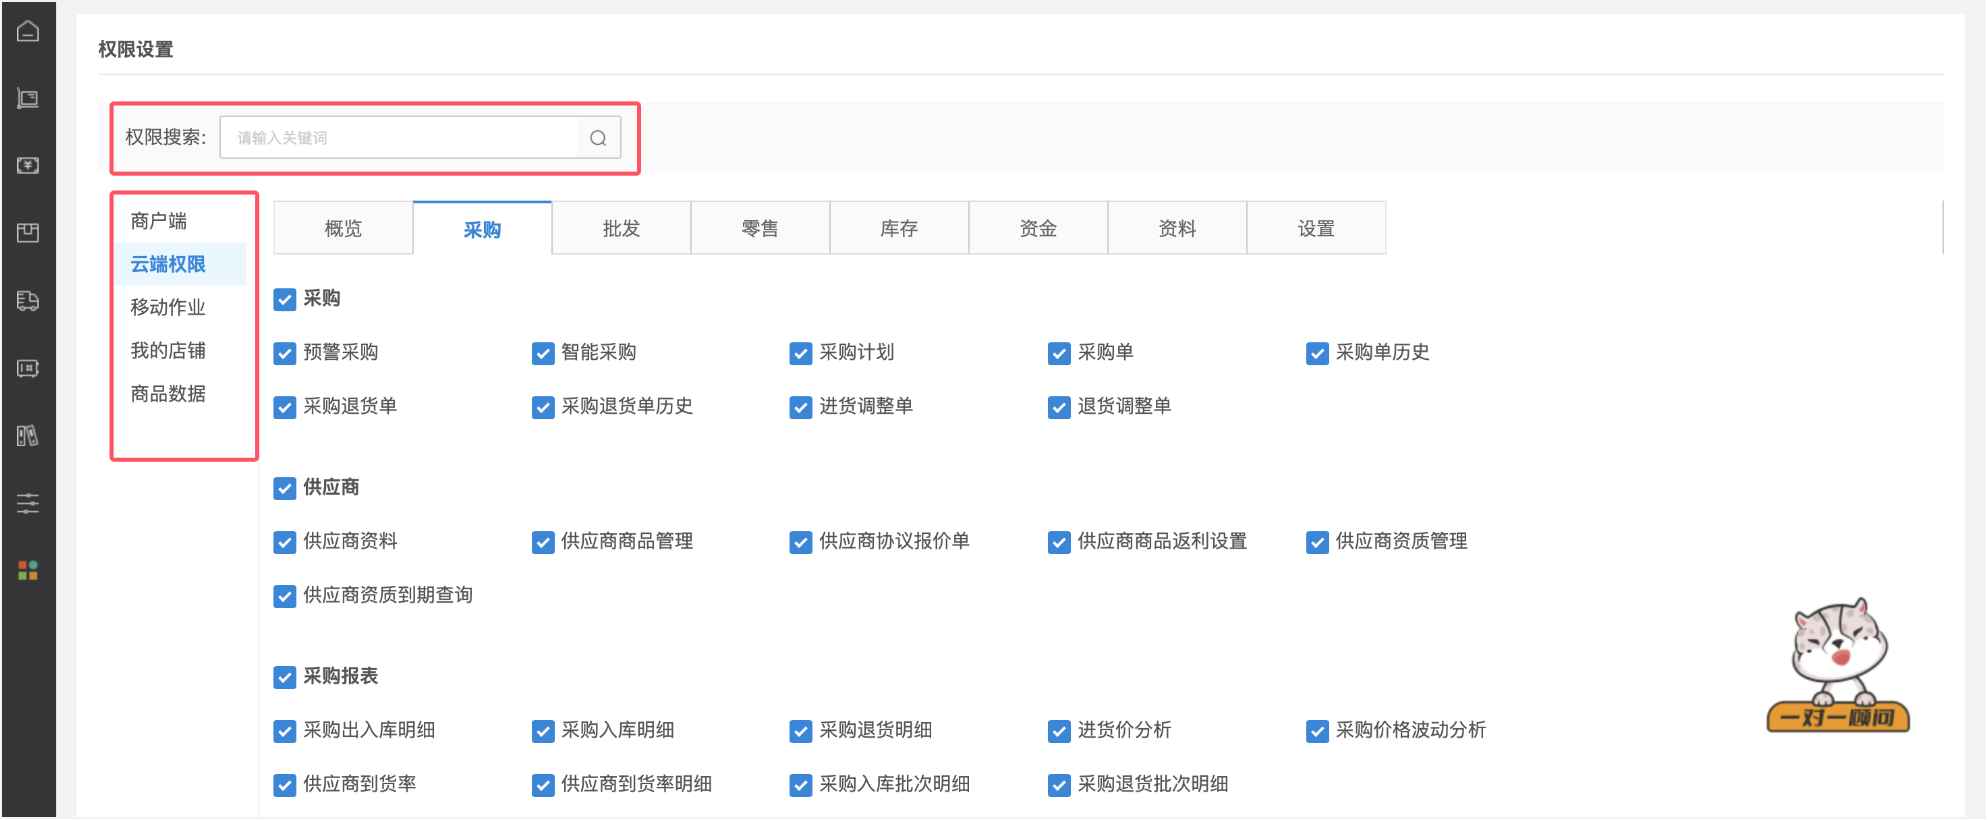Click the 权限搜索 keyword input field

[x=400, y=138]
